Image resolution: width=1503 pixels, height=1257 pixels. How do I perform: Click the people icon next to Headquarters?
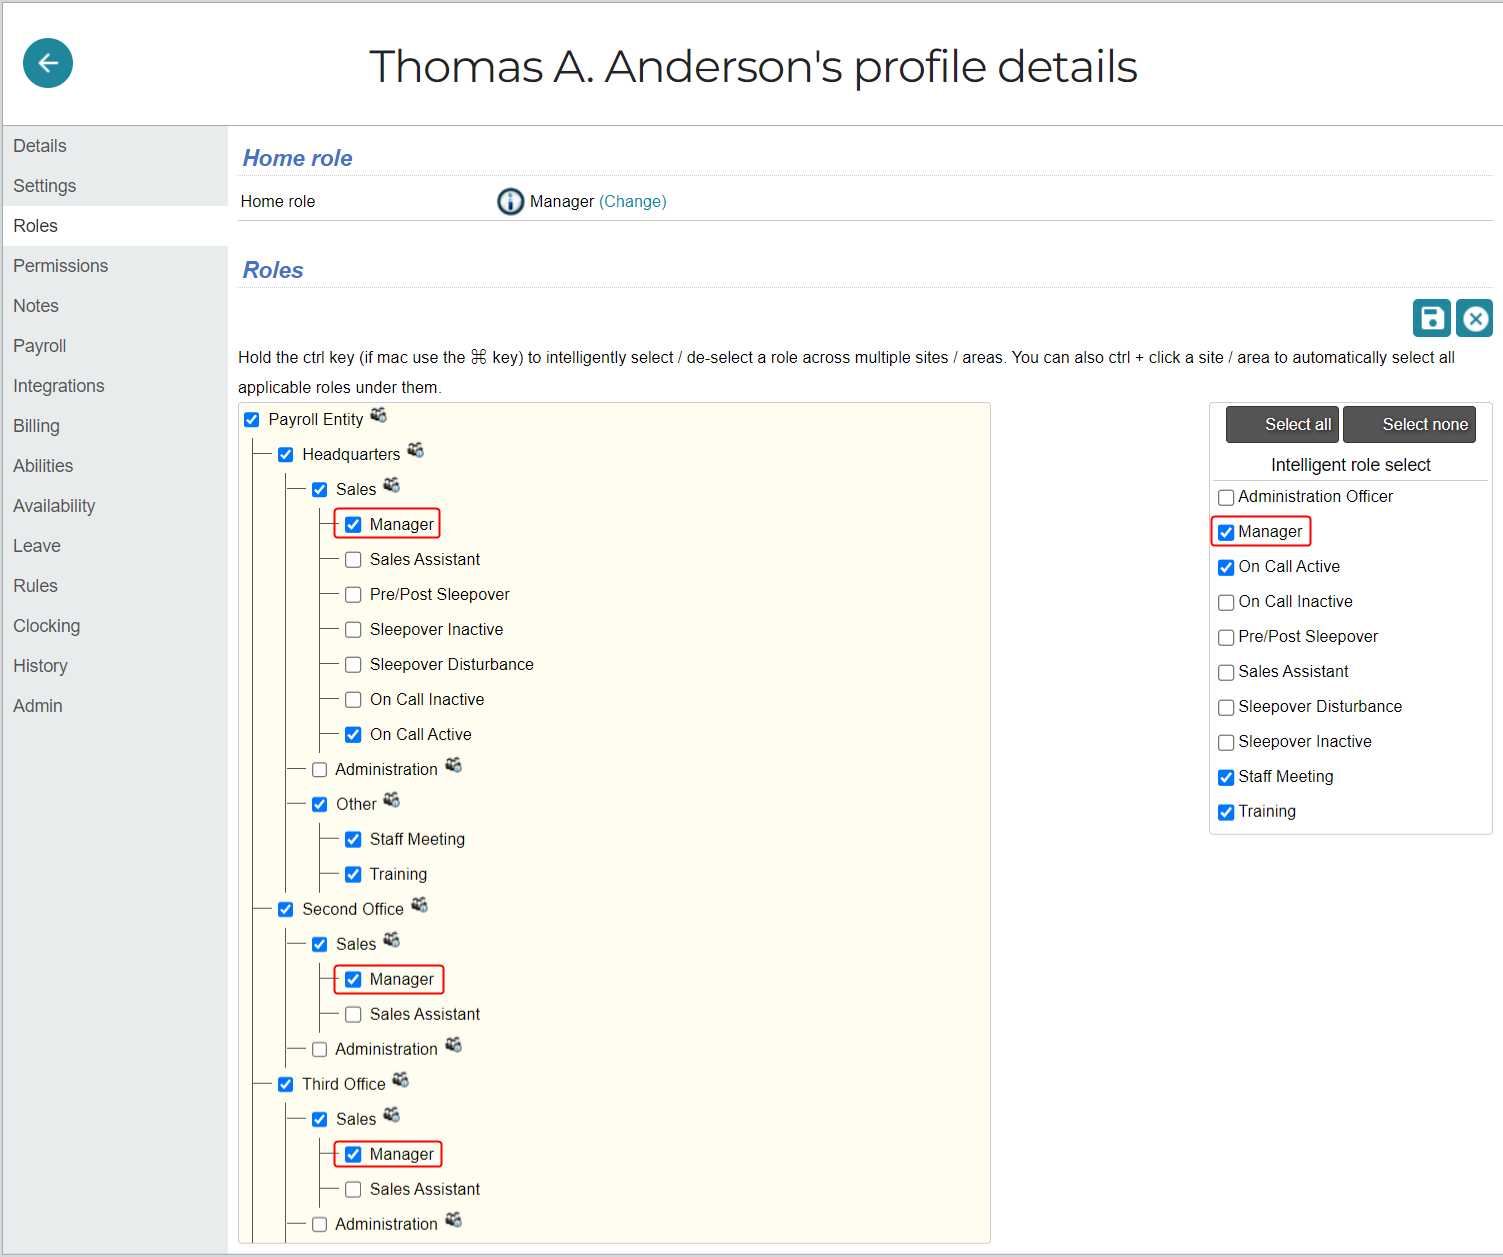tap(415, 449)
